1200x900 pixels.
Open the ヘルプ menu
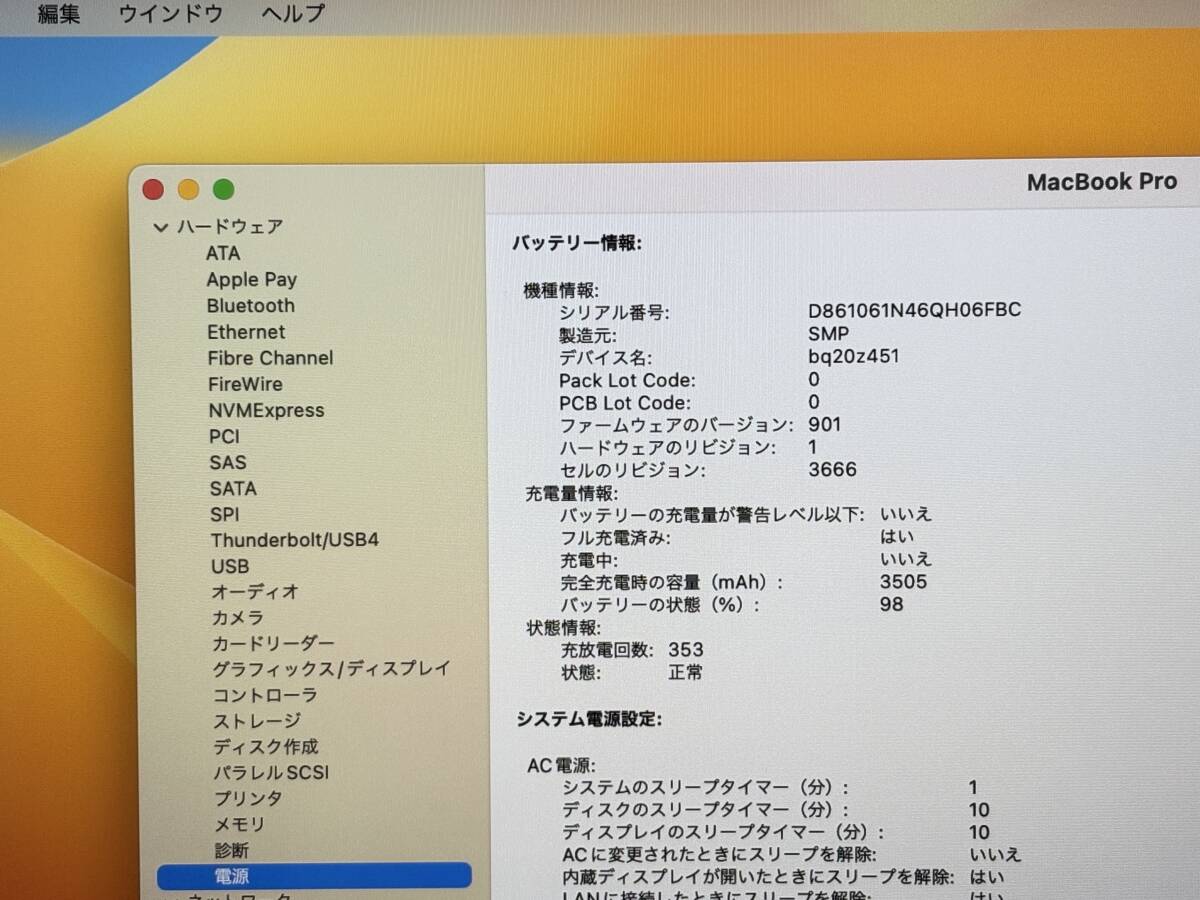point(293,14)
